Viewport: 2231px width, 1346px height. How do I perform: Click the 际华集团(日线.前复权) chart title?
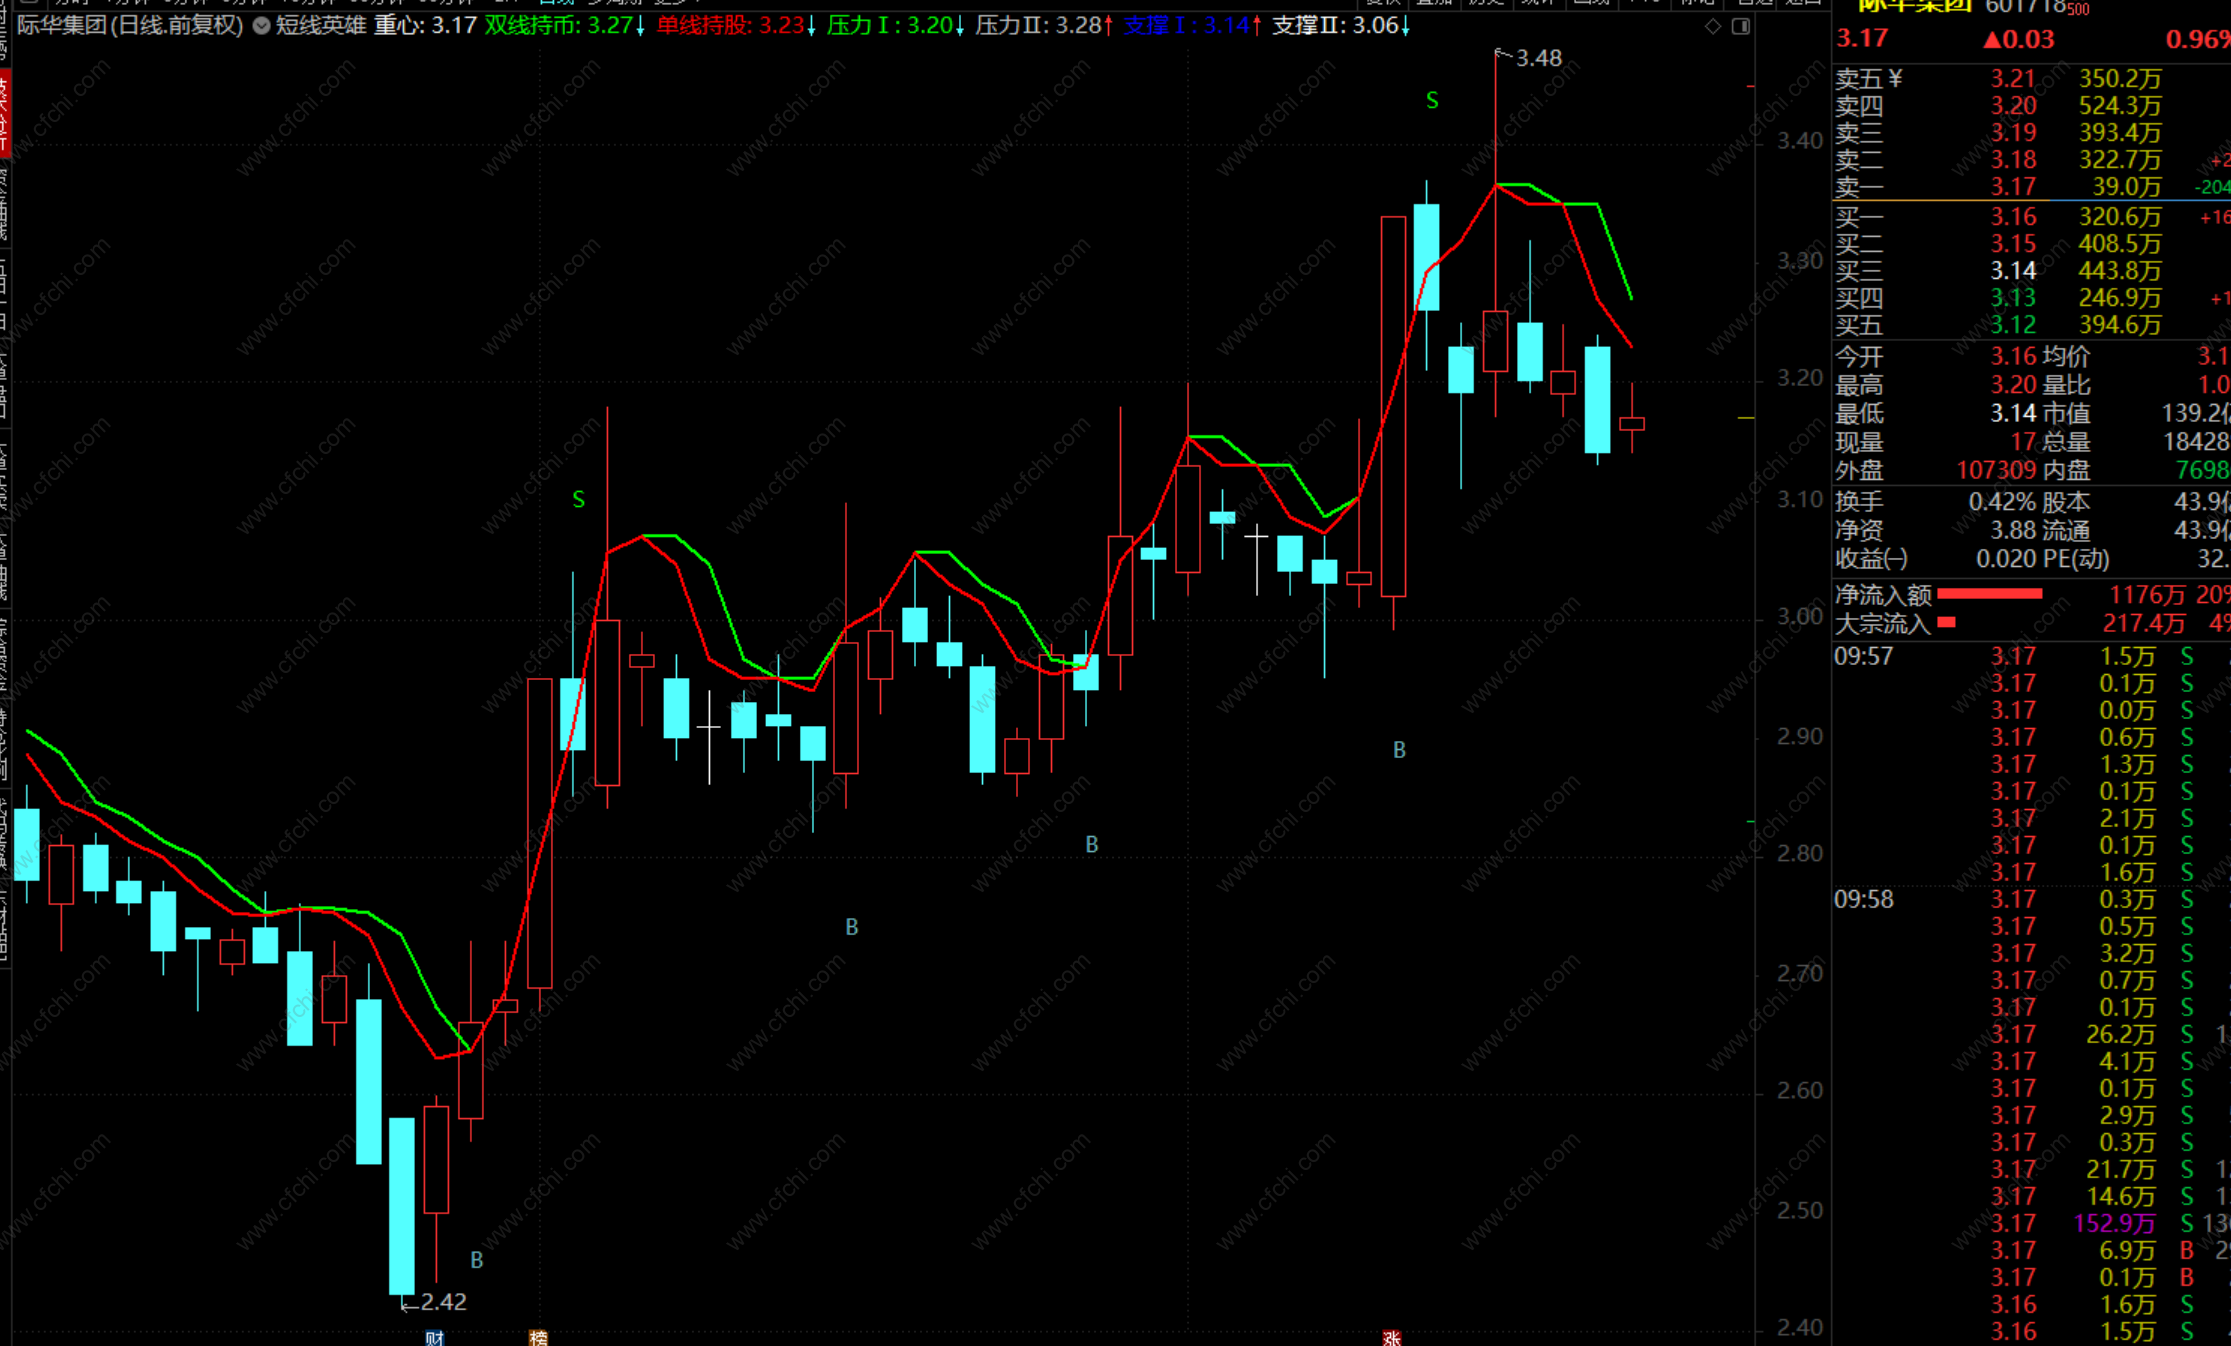(130, 25)
